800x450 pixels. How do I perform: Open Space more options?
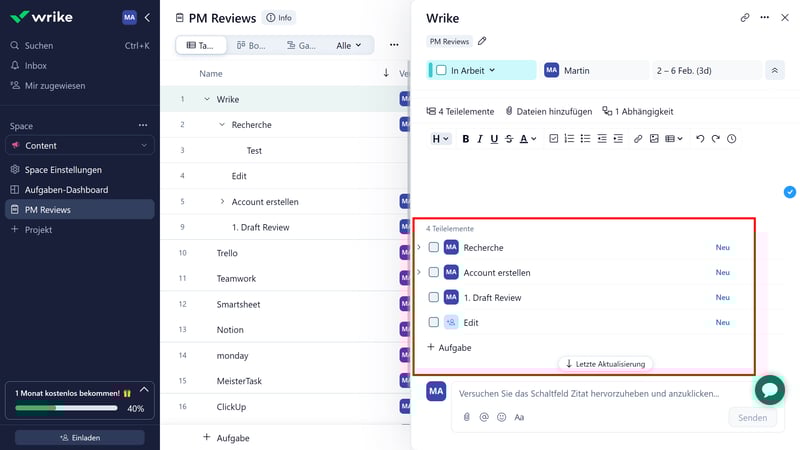[143, 126]
